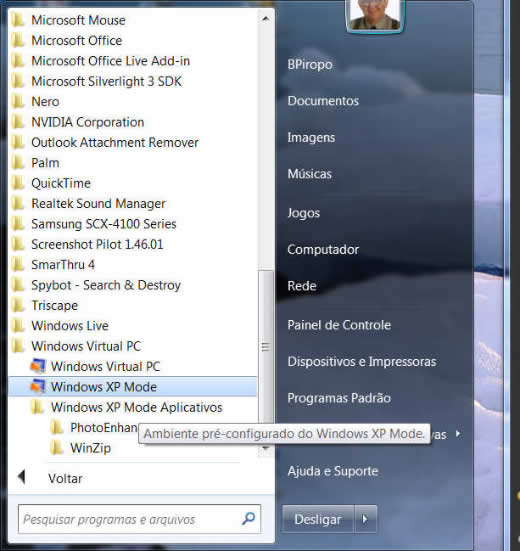
Task: Open Dispositivos e Impressoras
Action: 362,362
